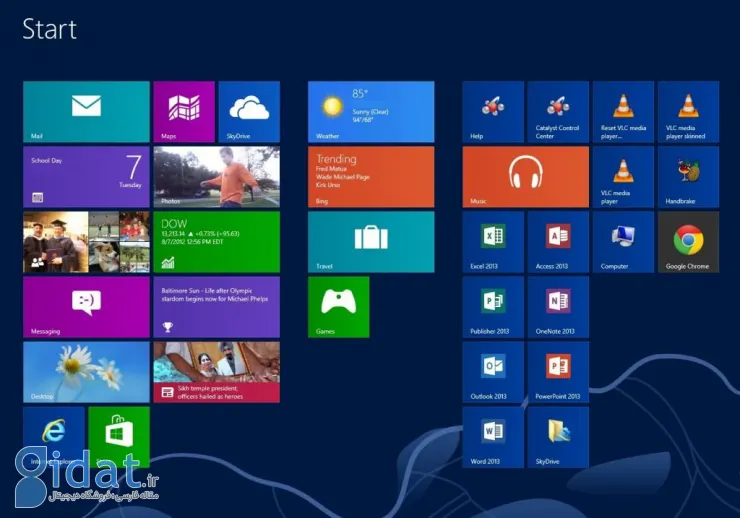Open the Mail tile
Image resolution: width=740 pixels, height=518 pixels.
tap(86, 112)
